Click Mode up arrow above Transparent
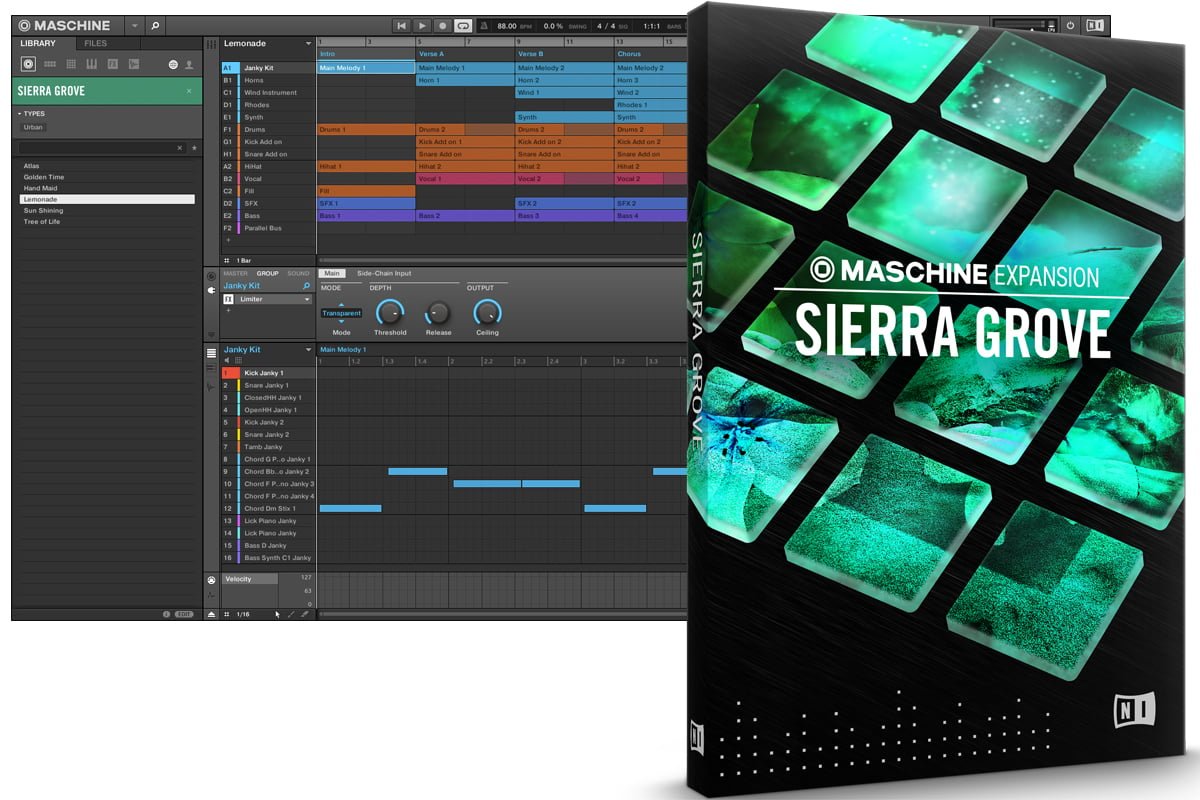This screenshot has height=800, width=1200. point(341,304)
